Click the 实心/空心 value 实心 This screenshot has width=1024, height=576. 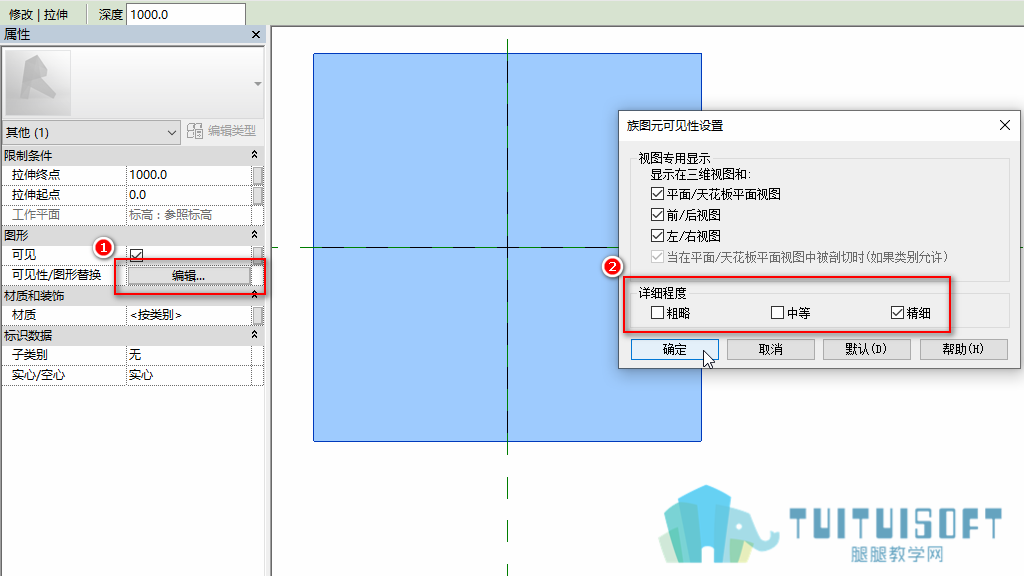(x=188, y=375)
